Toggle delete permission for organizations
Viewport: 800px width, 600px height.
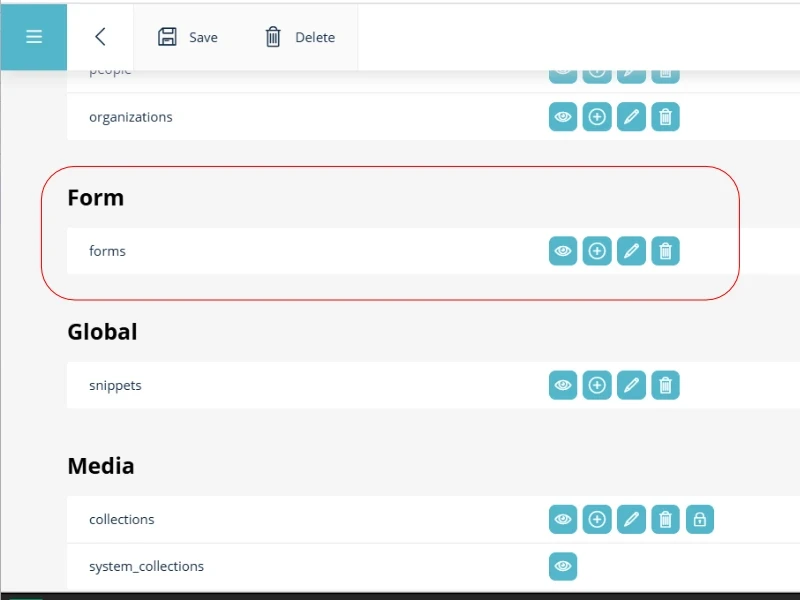click(665, 117)
